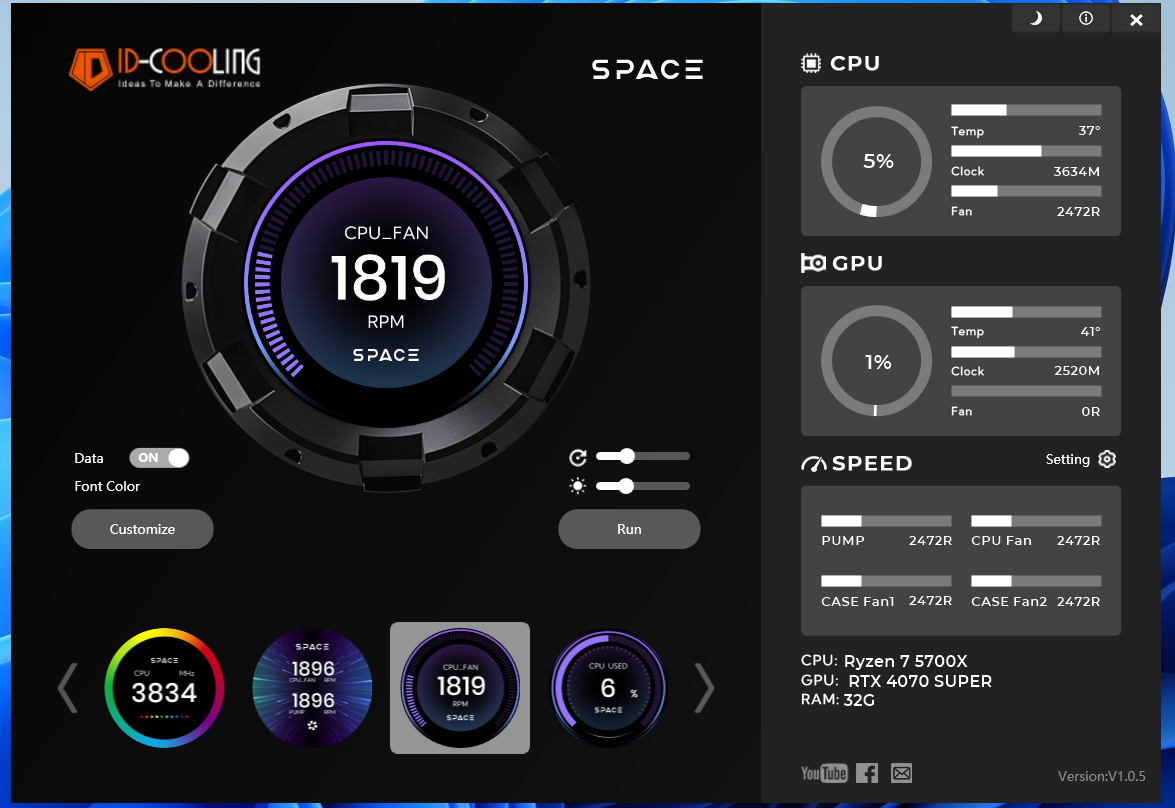Click the Ryzen 7 5700X CPU text

[x=905, y=661]
